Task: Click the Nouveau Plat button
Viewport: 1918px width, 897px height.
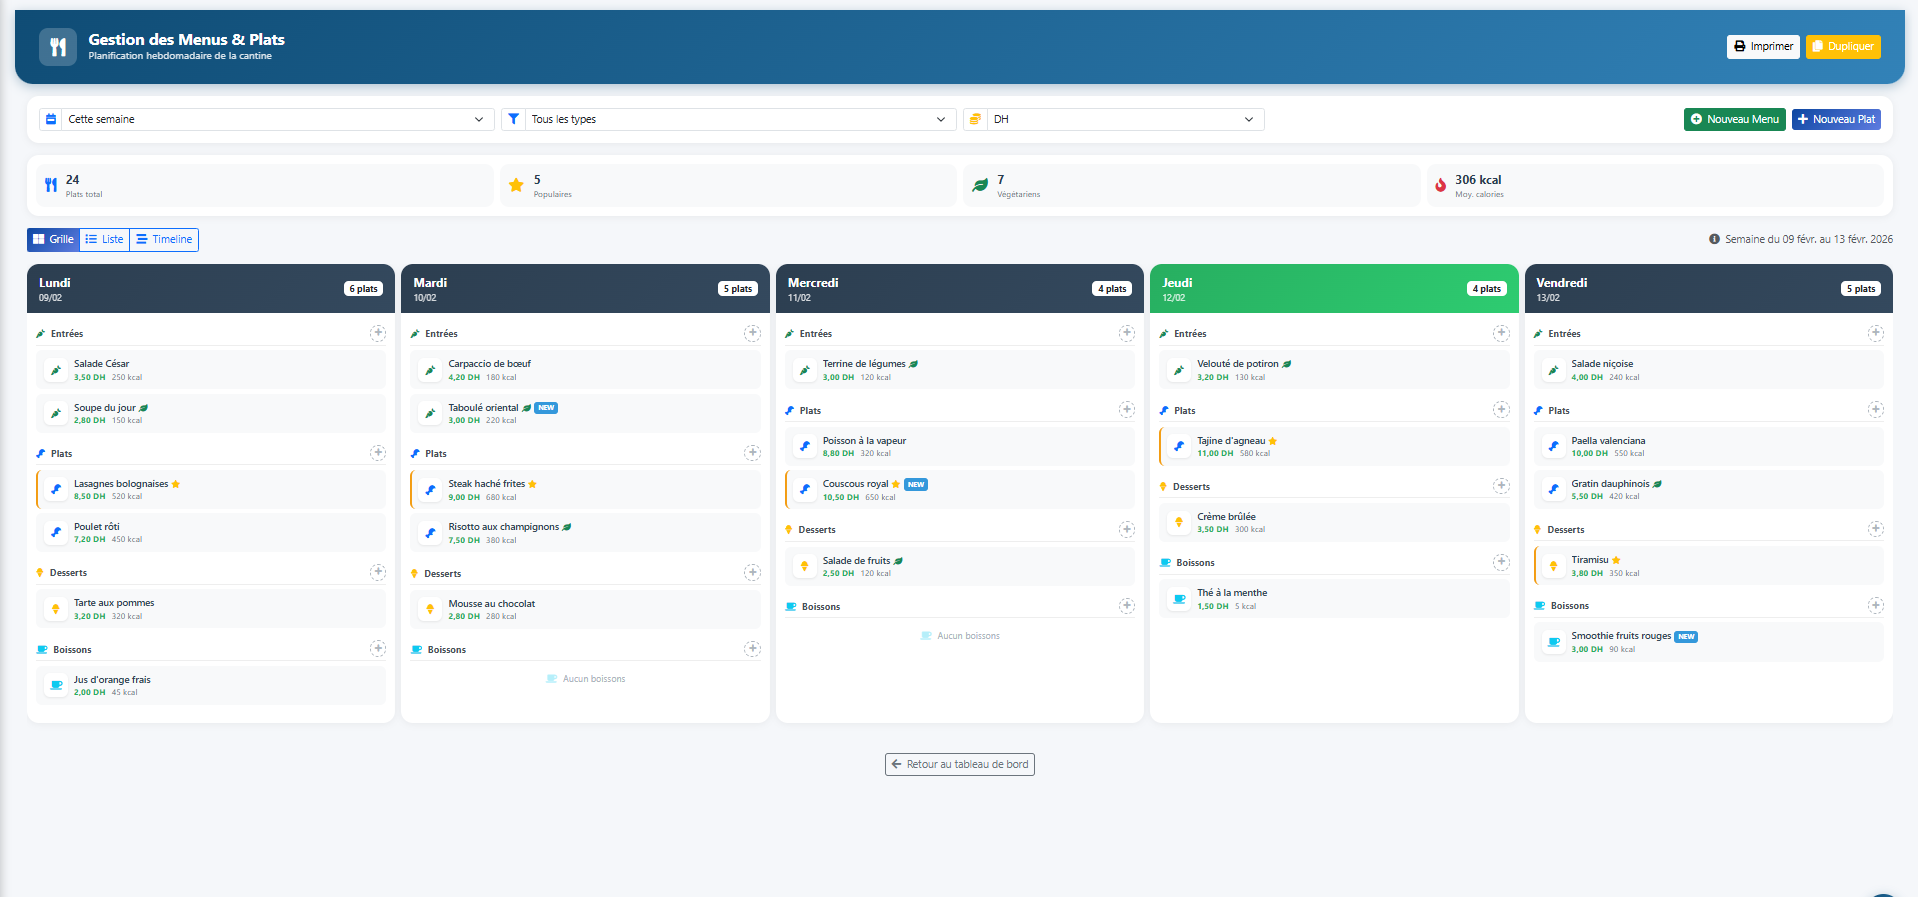Action: tap(1835, 120)
